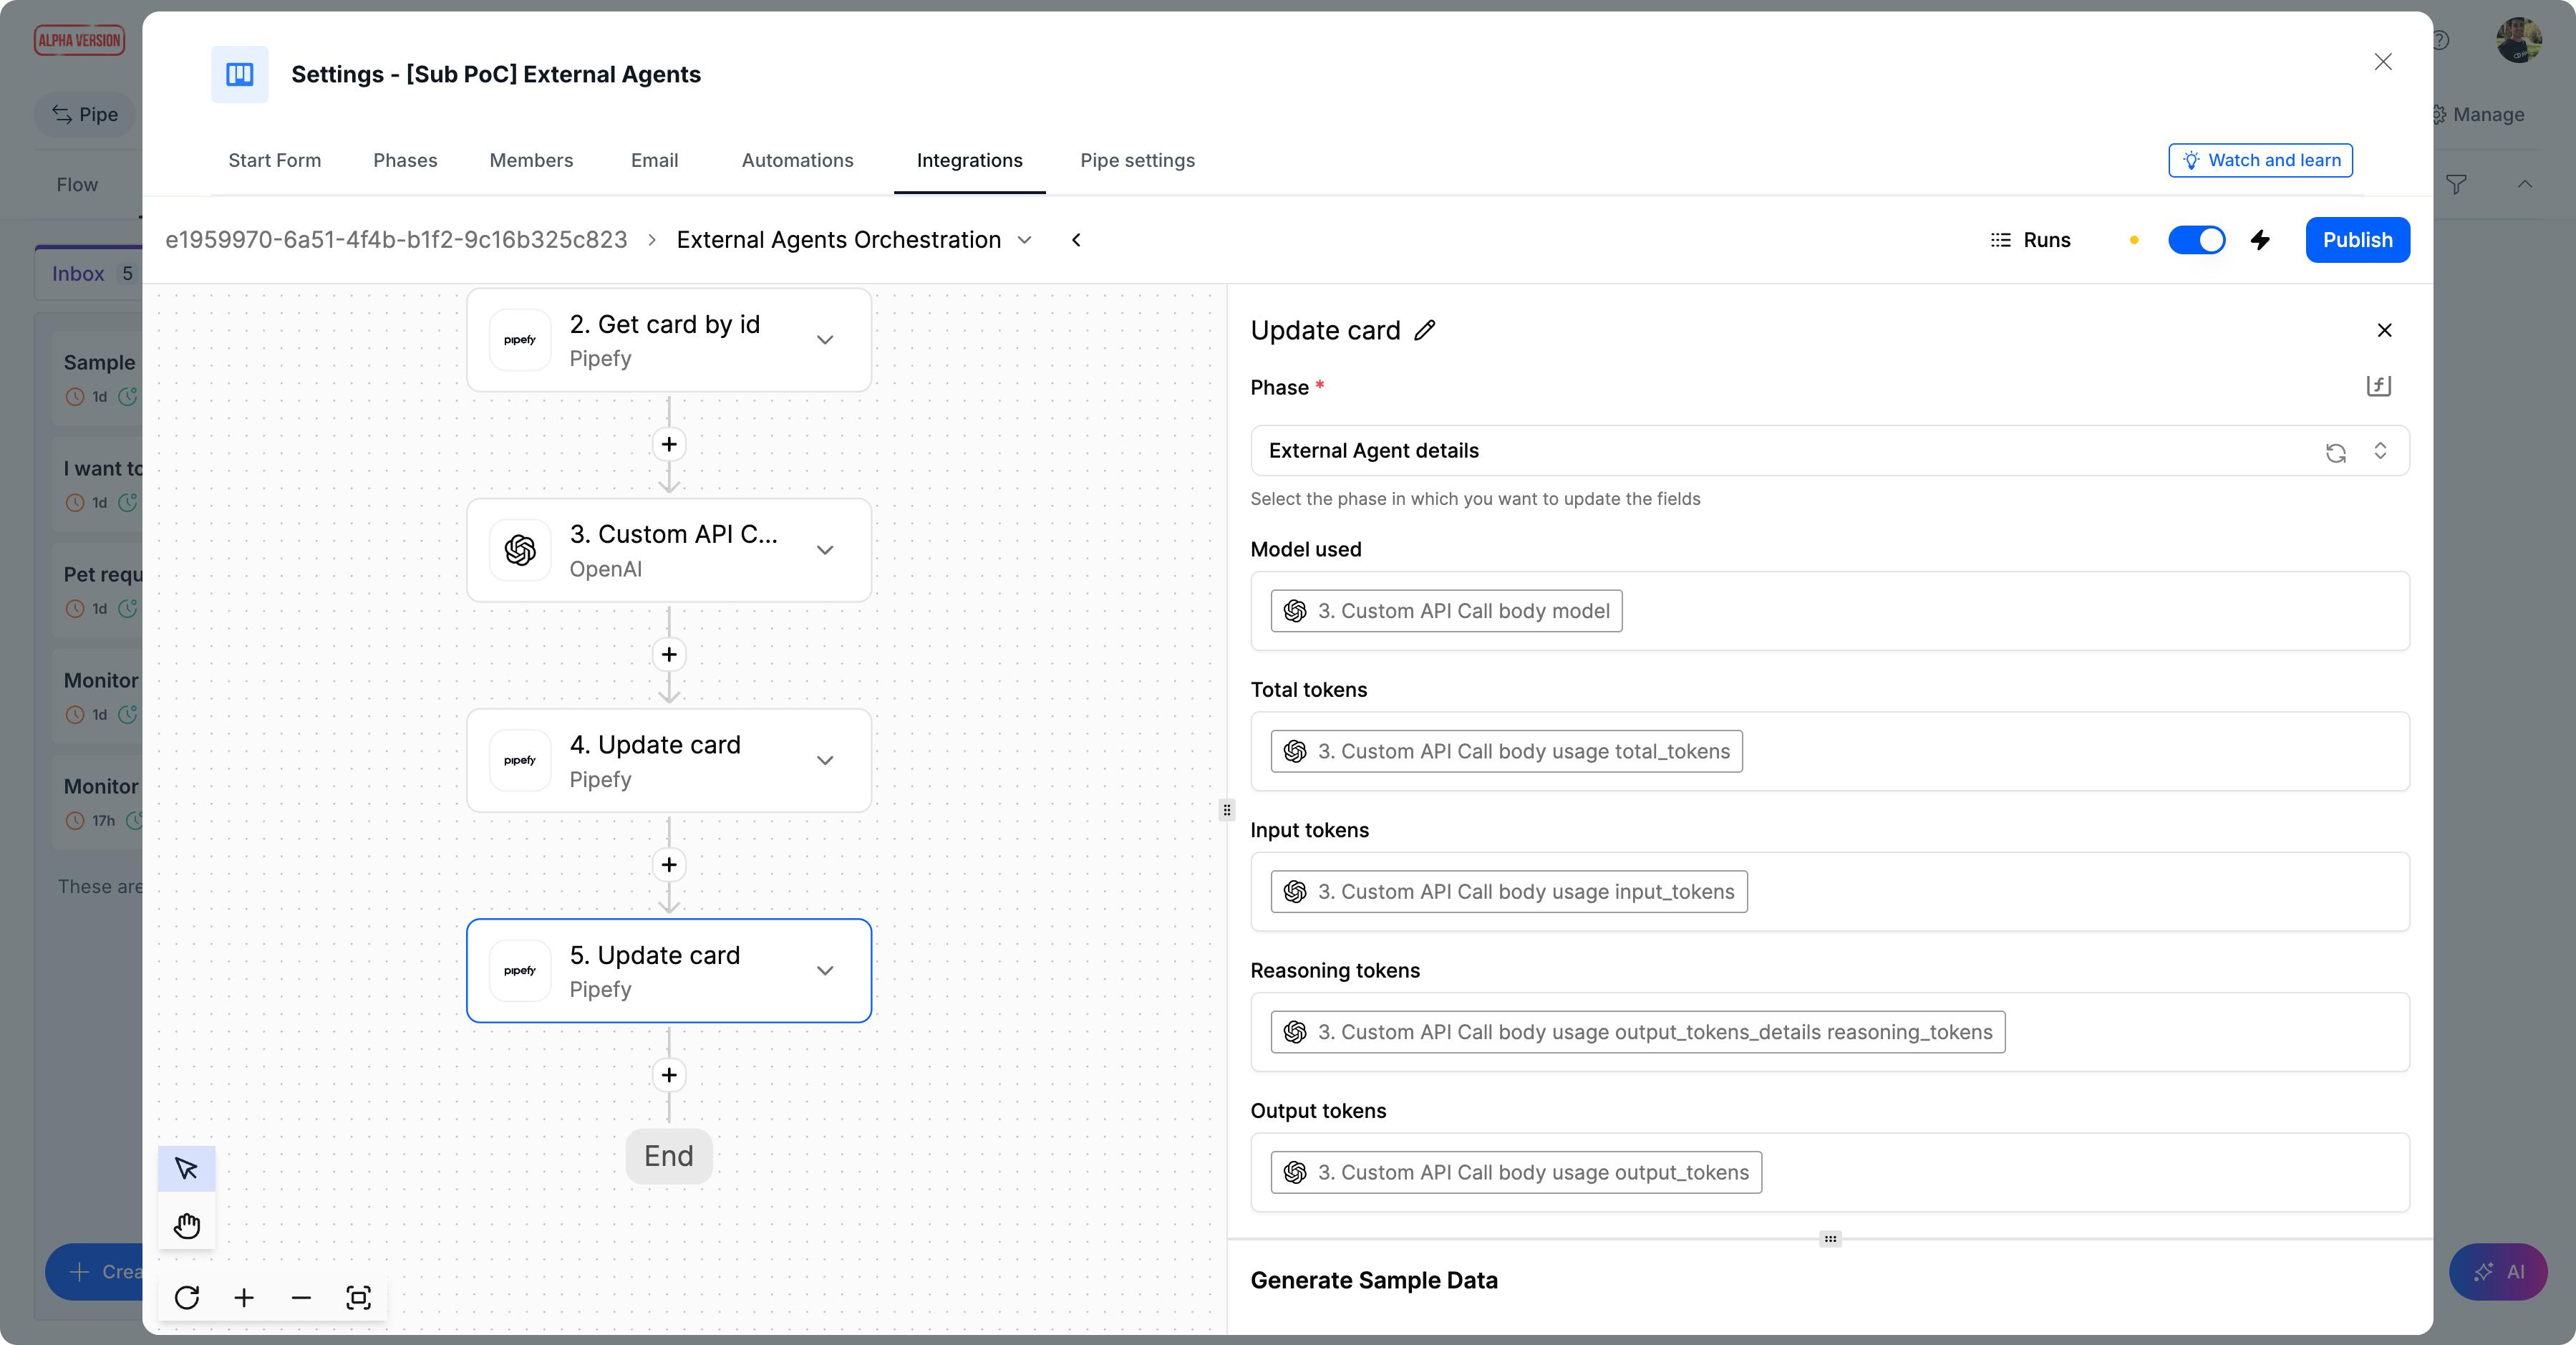
Task: Expand the 5. Update card step
Action: [825, 970]
